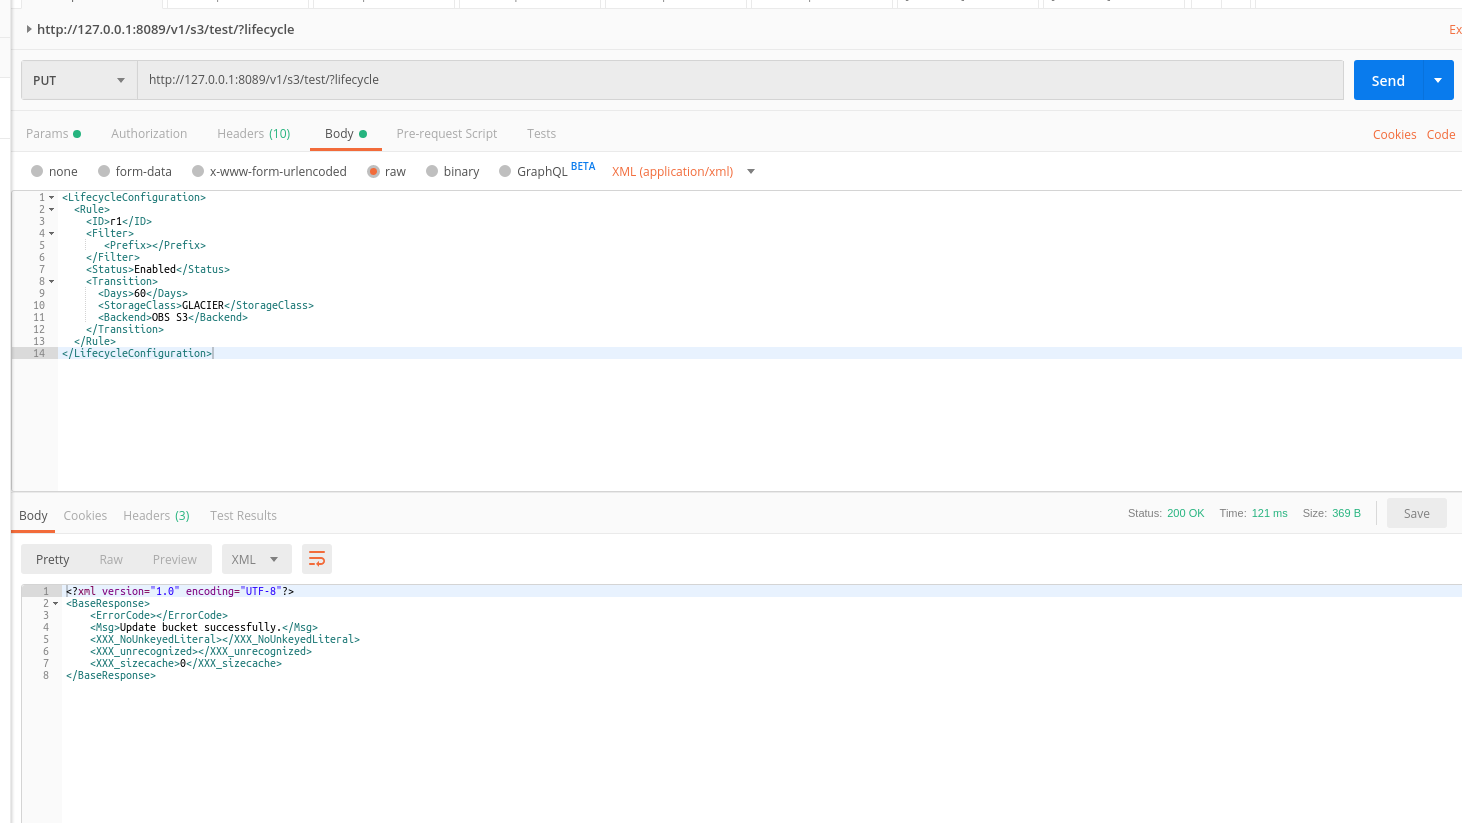Collapse the Transition fold arrow on line 8
Image resolution: width=1462 pixels, height=823 pixels.
point(51,281)
